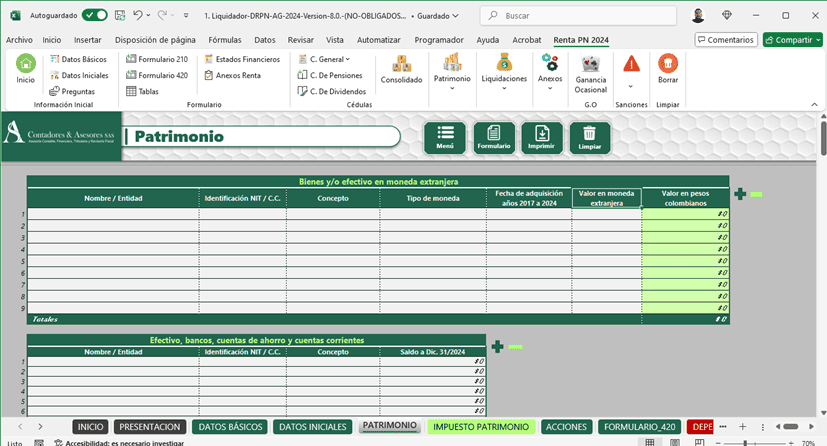This screenshot has height=446, width=827.
Task: Go to next sheet tab arrow
Action: (40, 426)
